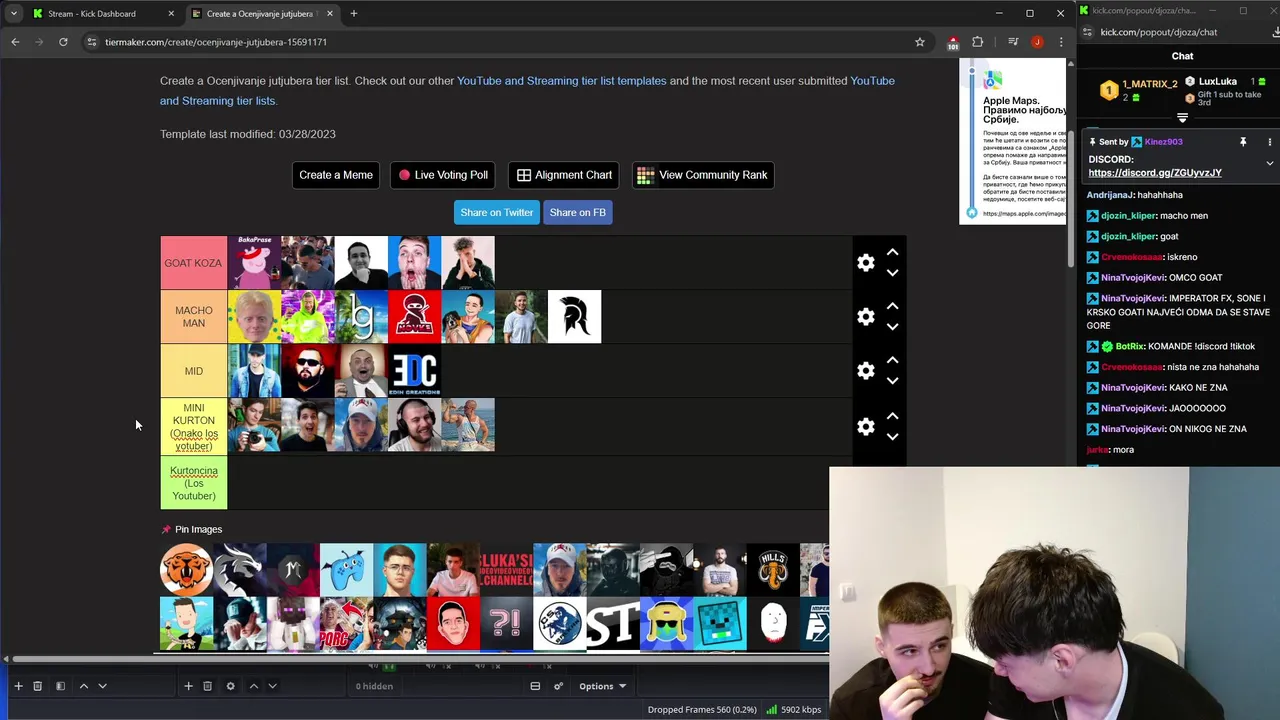Image resolution: width=1280 pixels, height=720 pixels.
Task: Open advanced audio properties gears icon
Action: pos(558,686)
